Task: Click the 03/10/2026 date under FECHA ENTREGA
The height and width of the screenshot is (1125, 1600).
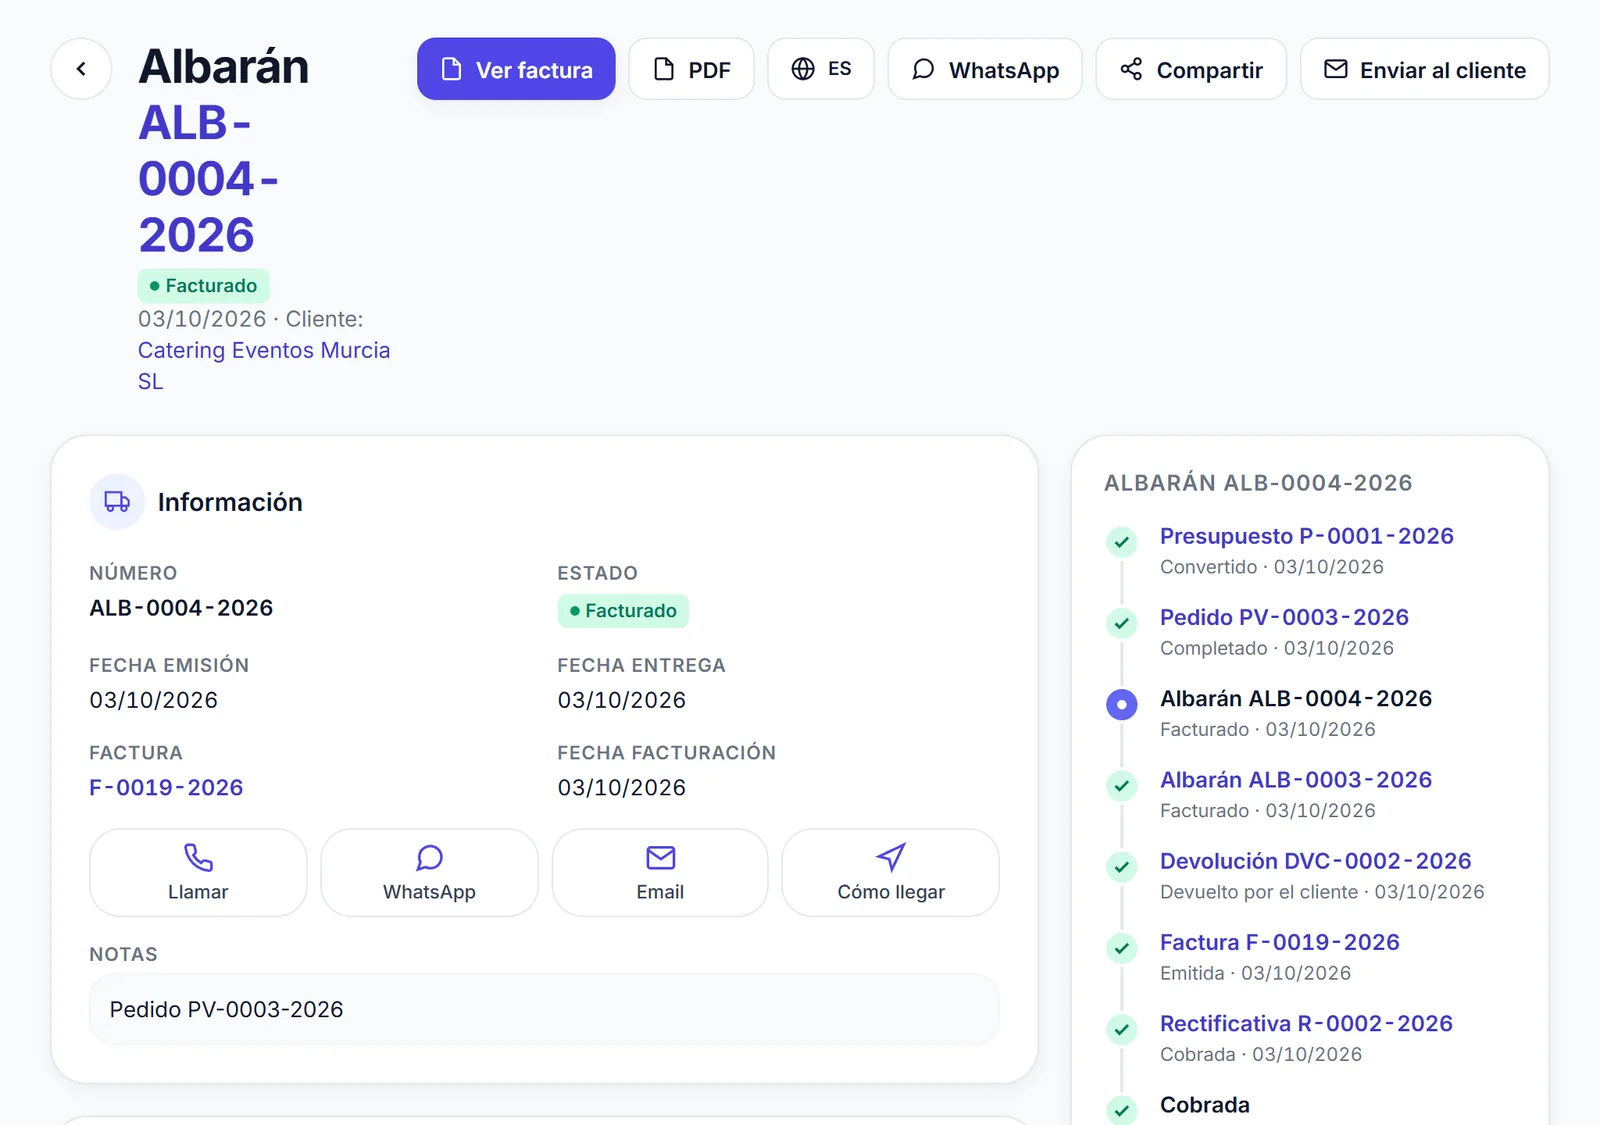Action: (x=622, y=700)
